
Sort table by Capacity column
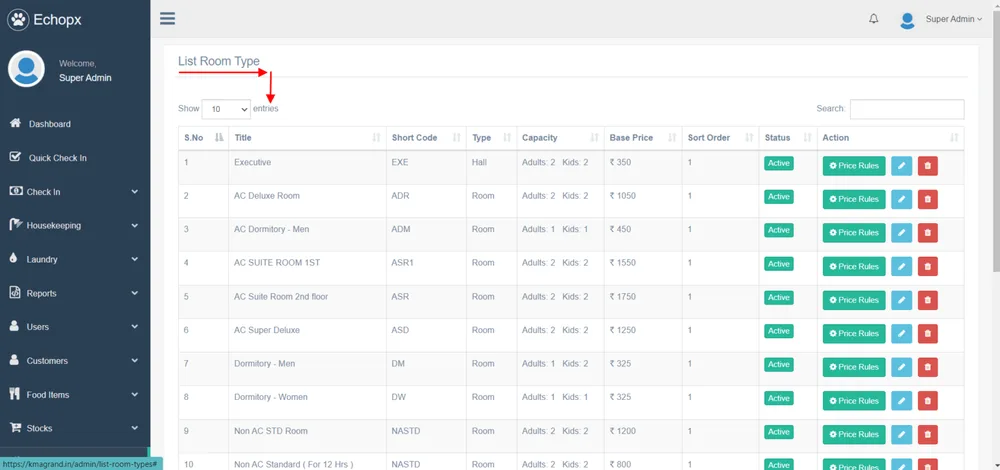(x=561, y=138)
